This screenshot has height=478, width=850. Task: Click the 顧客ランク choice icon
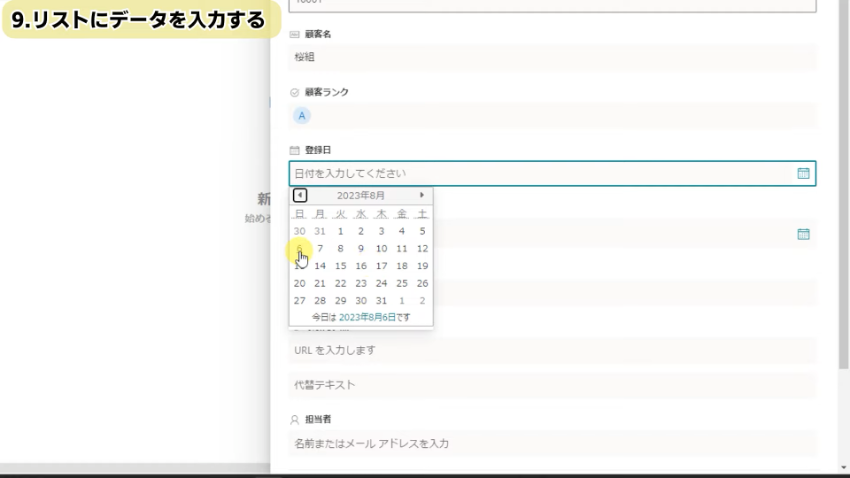[x=294, y=92]
